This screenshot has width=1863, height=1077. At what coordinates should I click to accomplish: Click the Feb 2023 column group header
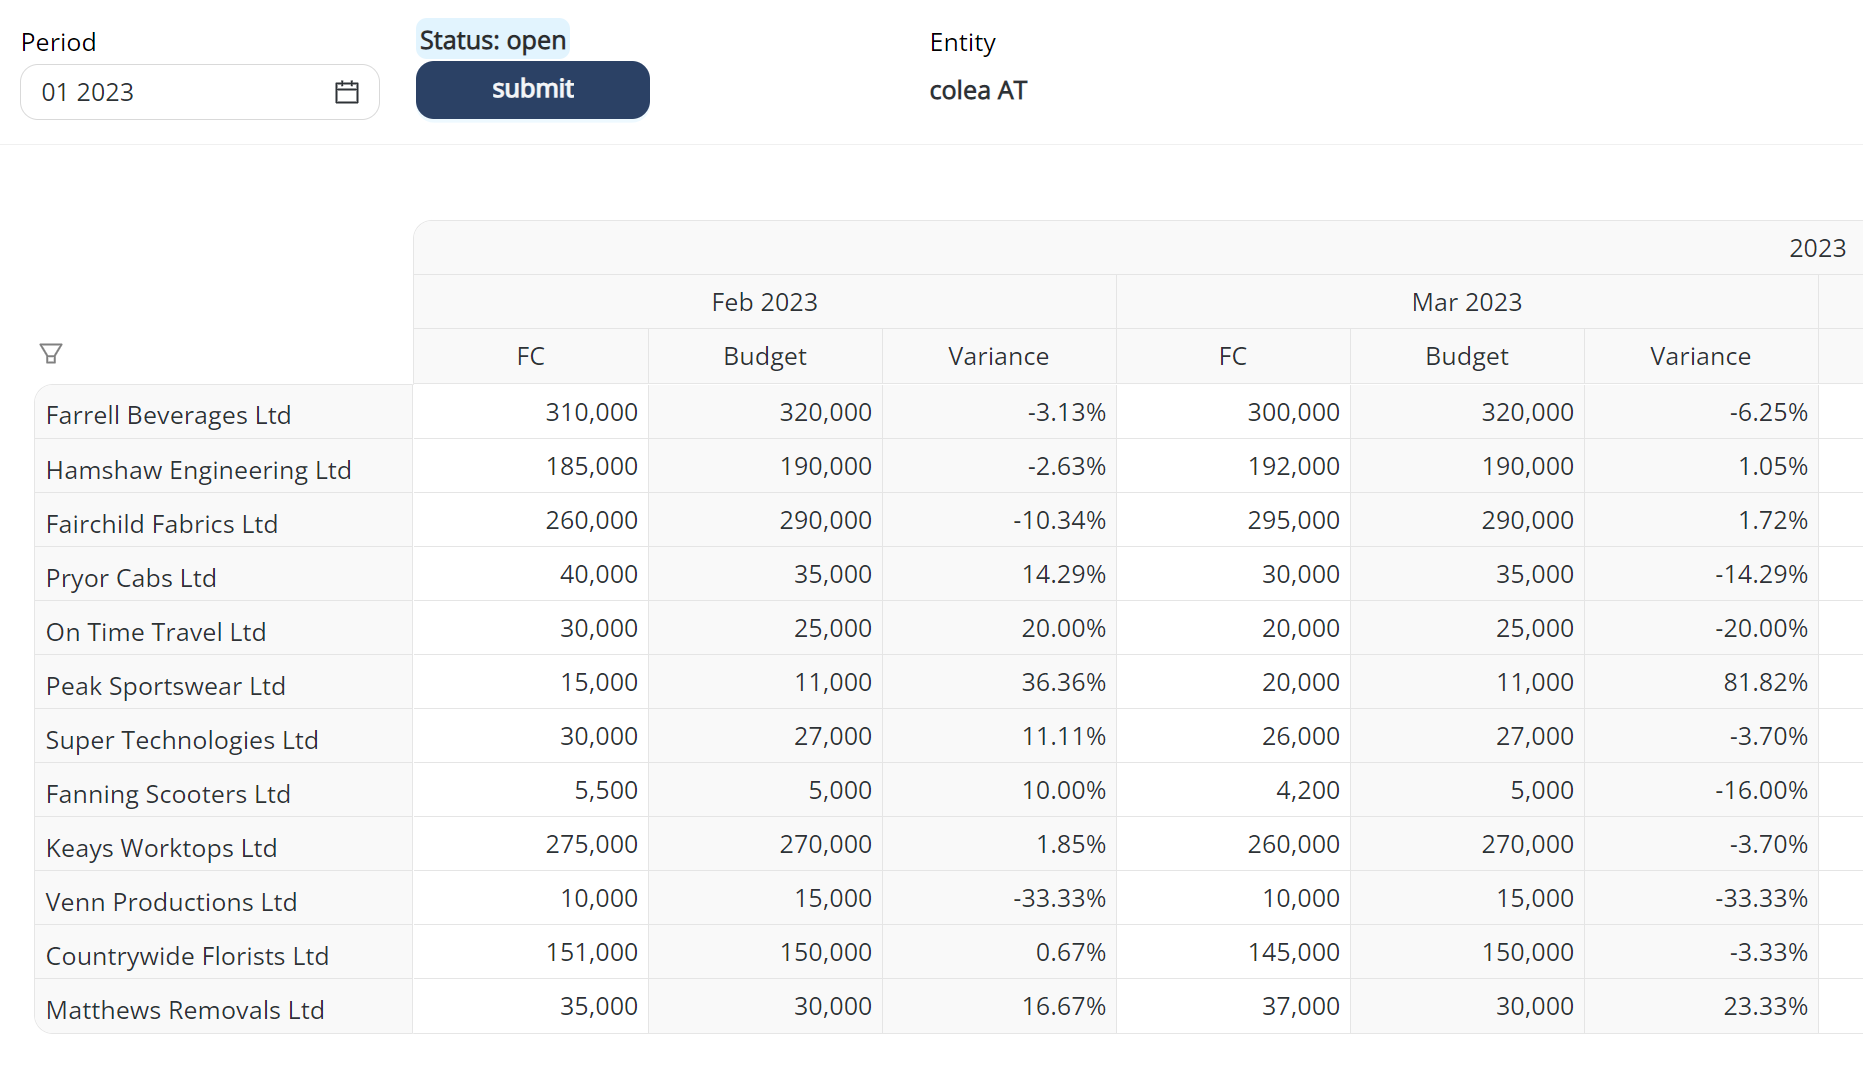coord(765,302)
